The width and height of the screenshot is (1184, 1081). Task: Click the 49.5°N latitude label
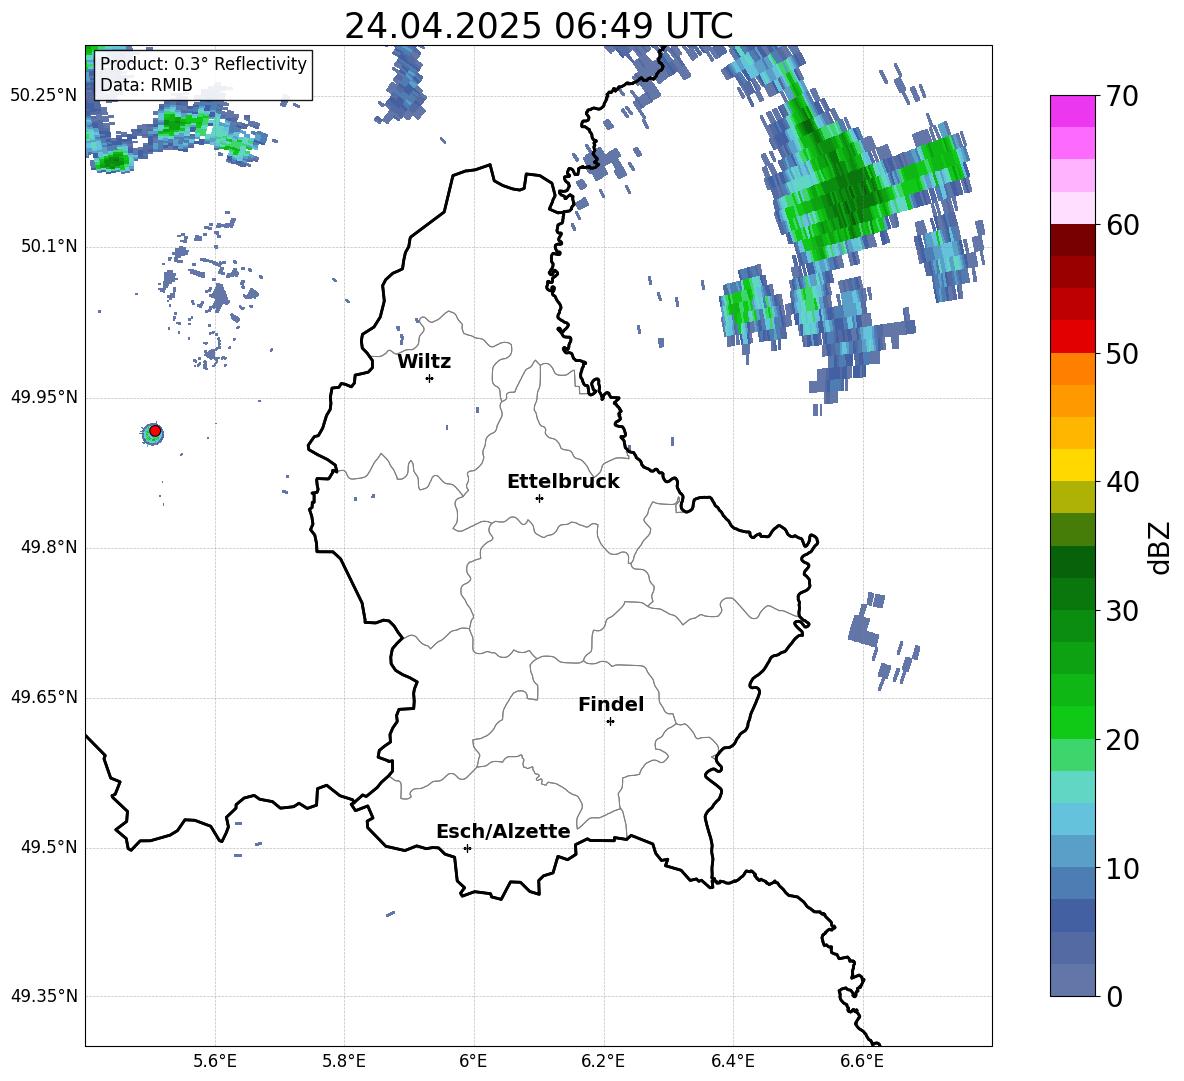[49, 847]
